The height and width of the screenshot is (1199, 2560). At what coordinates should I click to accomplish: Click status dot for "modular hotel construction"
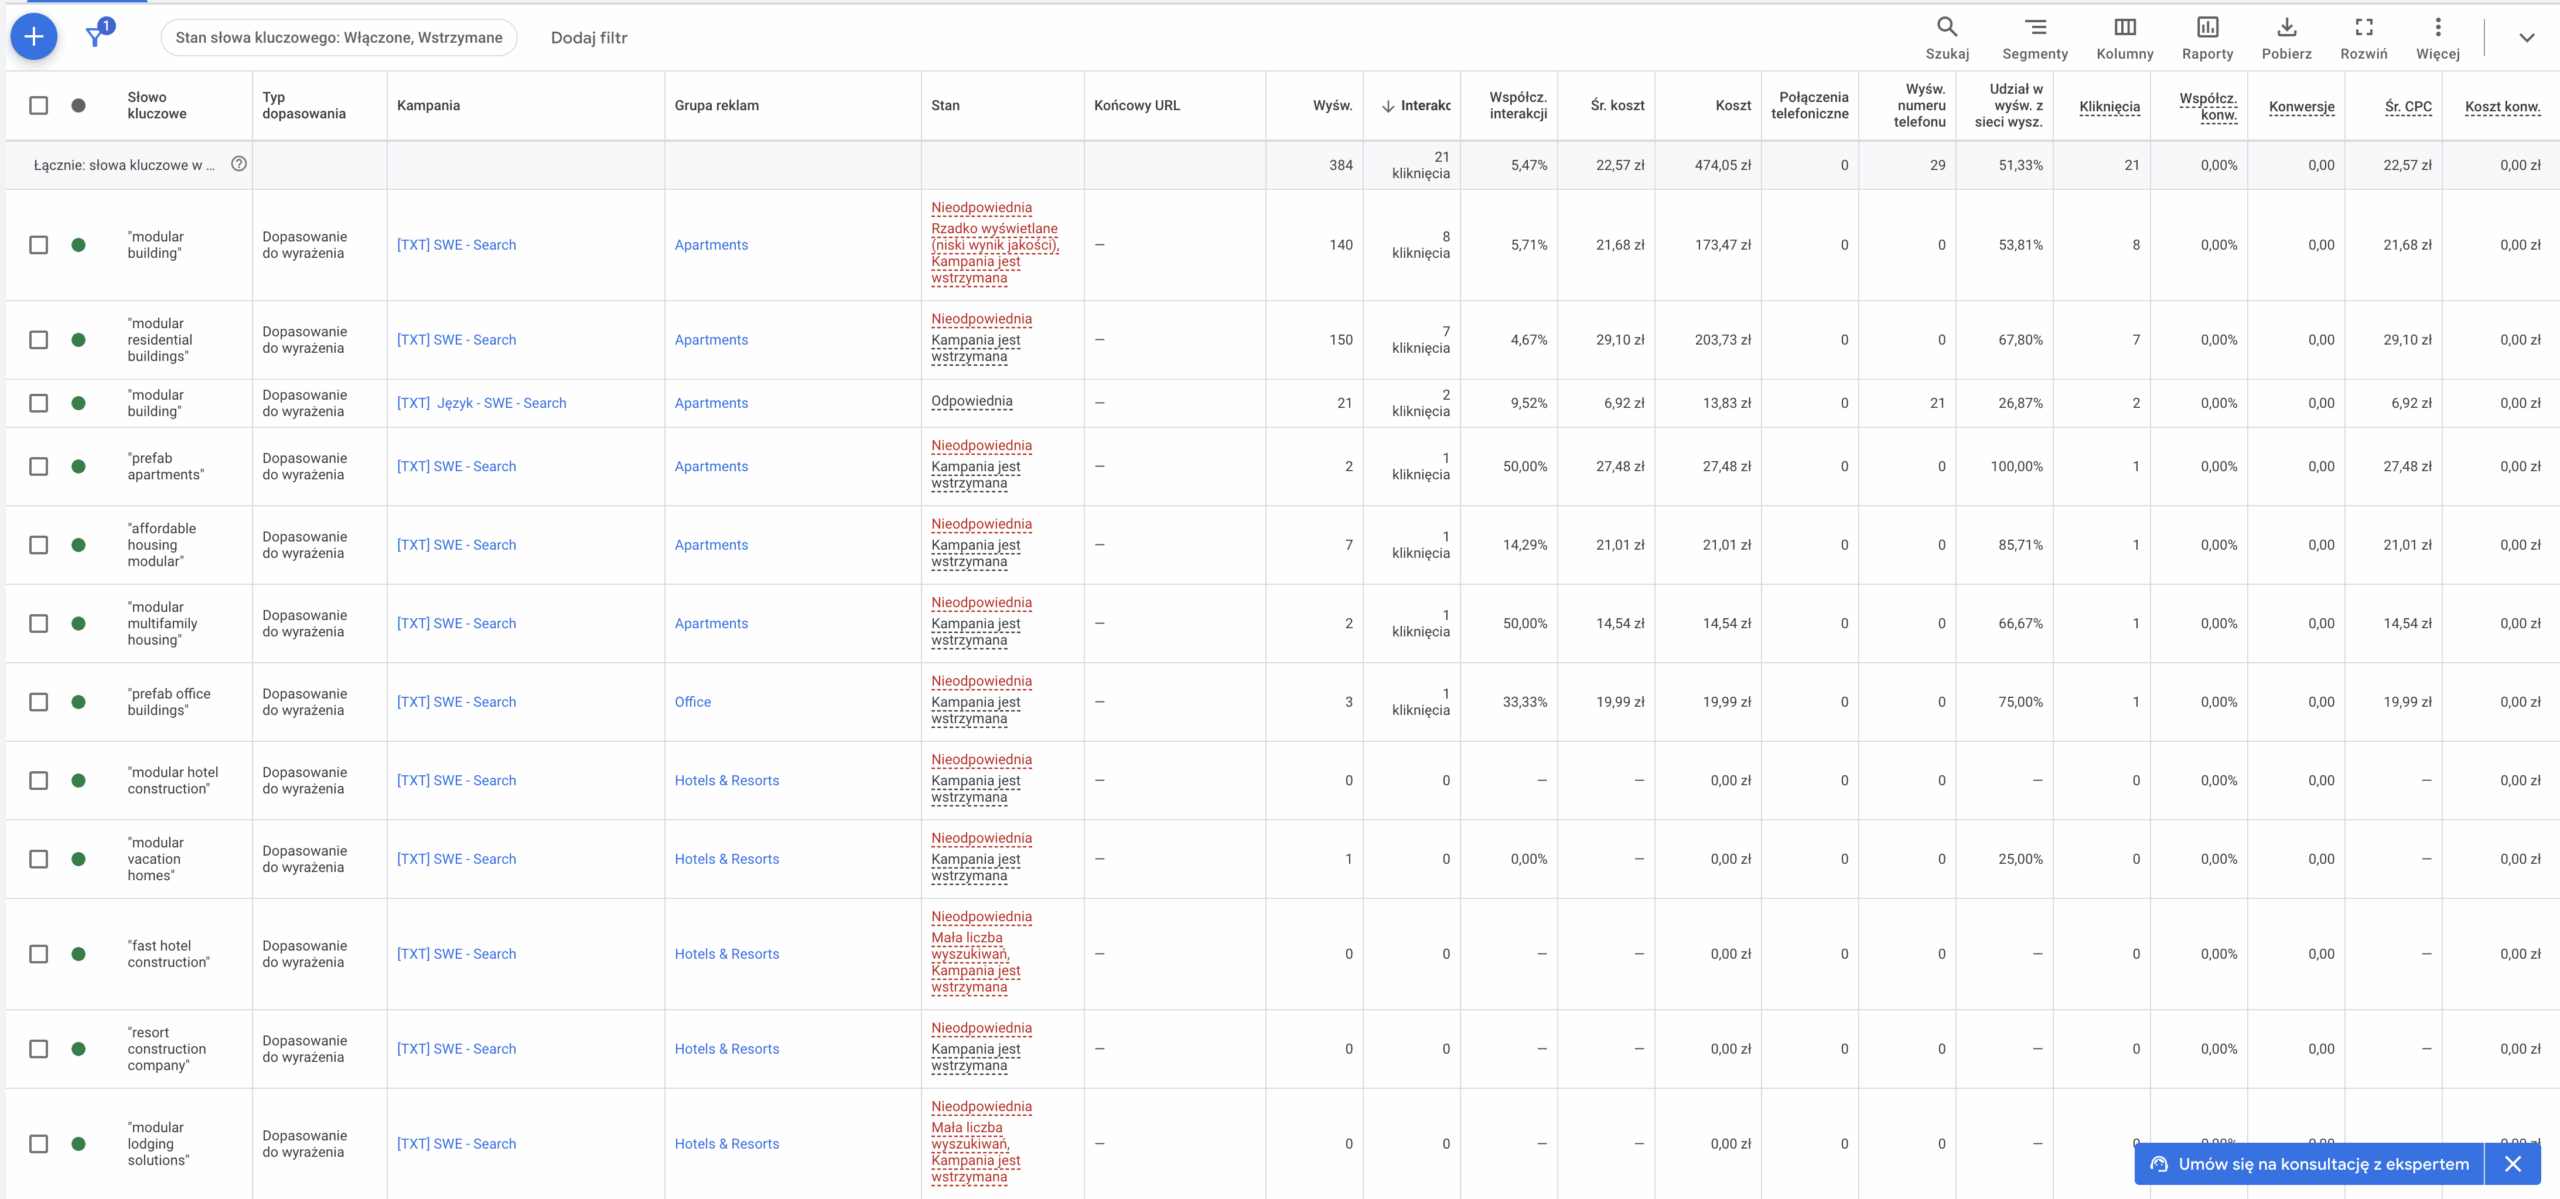click(79, 780)
